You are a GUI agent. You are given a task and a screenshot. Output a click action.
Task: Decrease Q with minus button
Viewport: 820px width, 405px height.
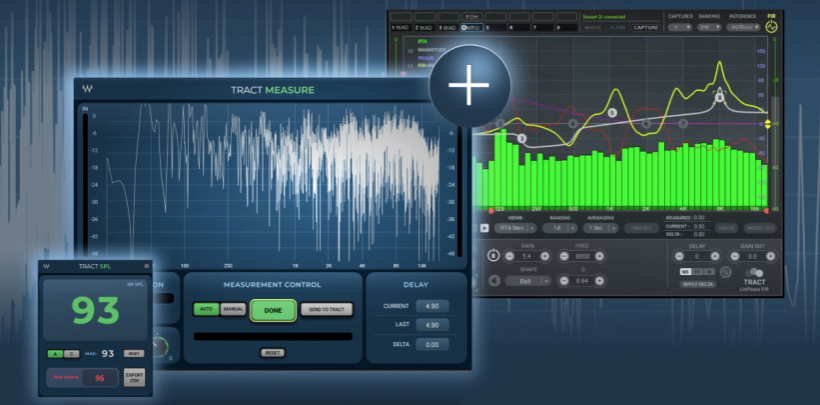[564, 281]
